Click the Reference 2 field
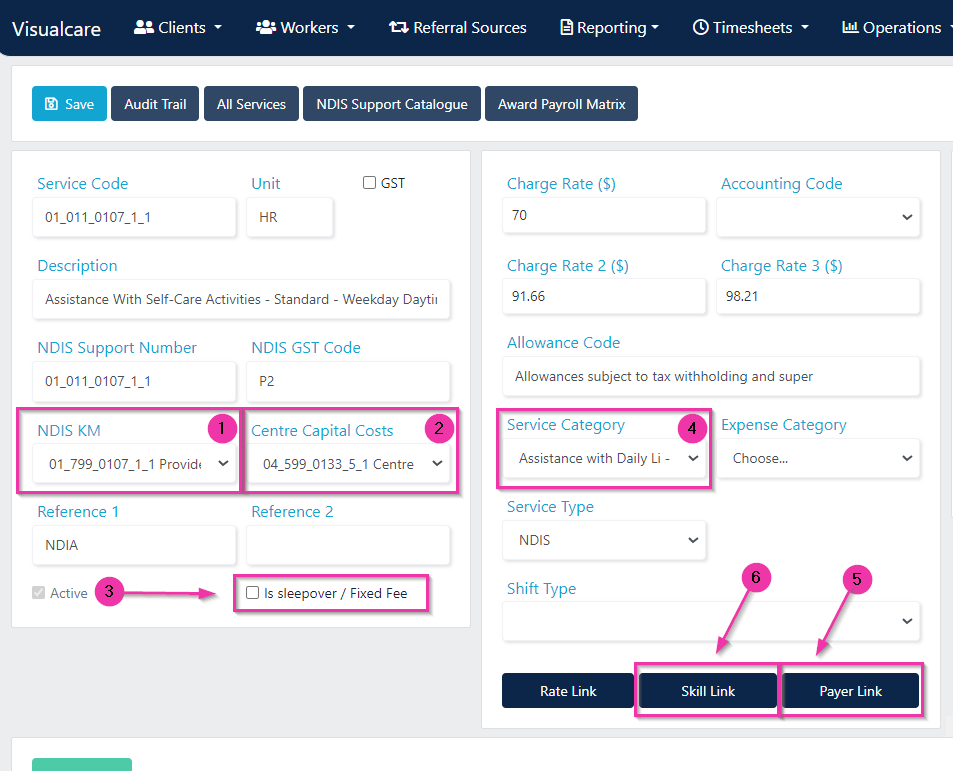This screenshot has height=771, width=953. click(348, 545)
